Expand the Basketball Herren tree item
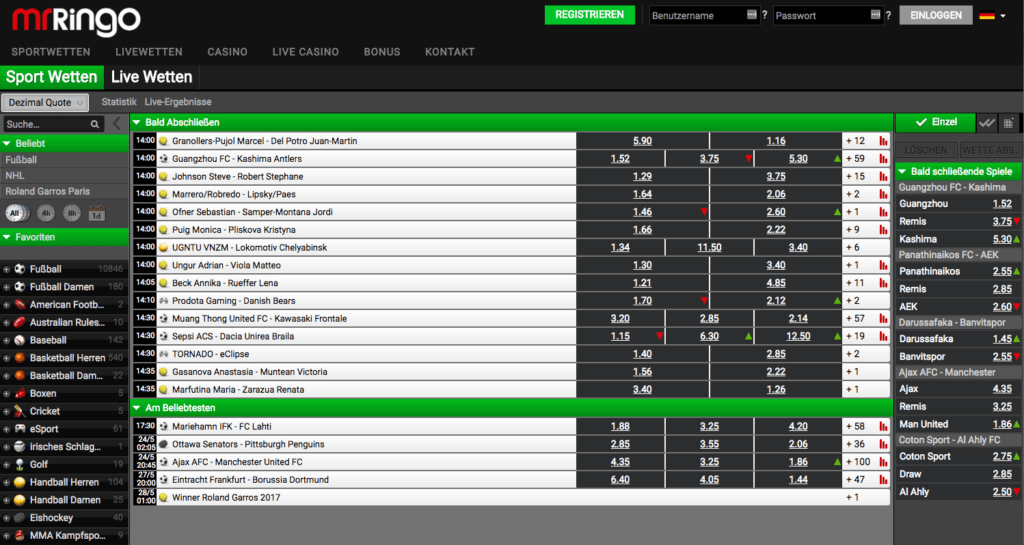1024x545 pixels. click(6, 358)
